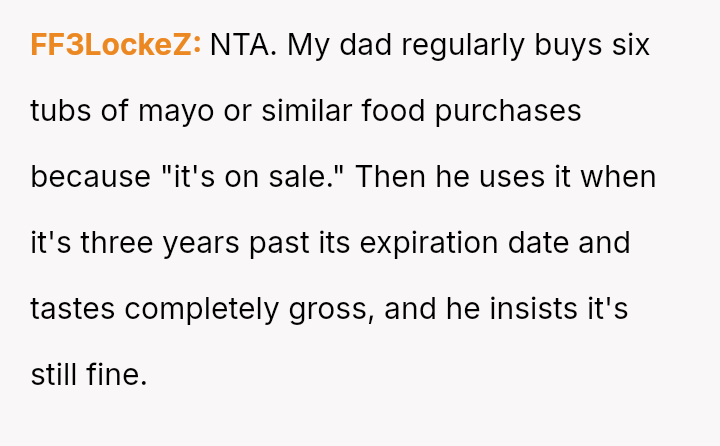
Task: Click the quoted text "it's on sale."
Action: pos(252,177)
